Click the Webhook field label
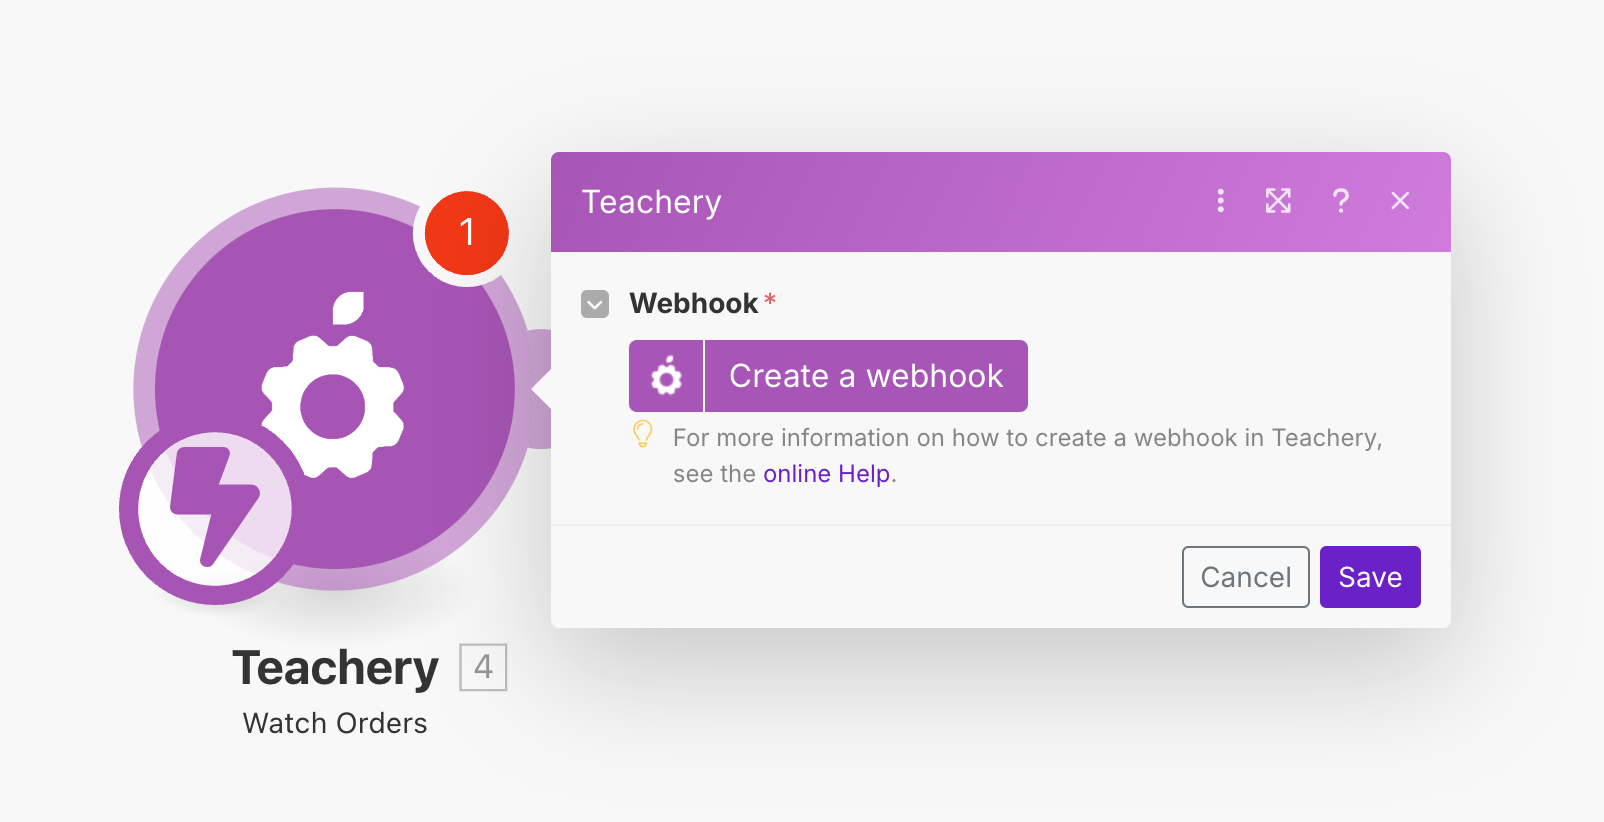 tap(693, 303)
